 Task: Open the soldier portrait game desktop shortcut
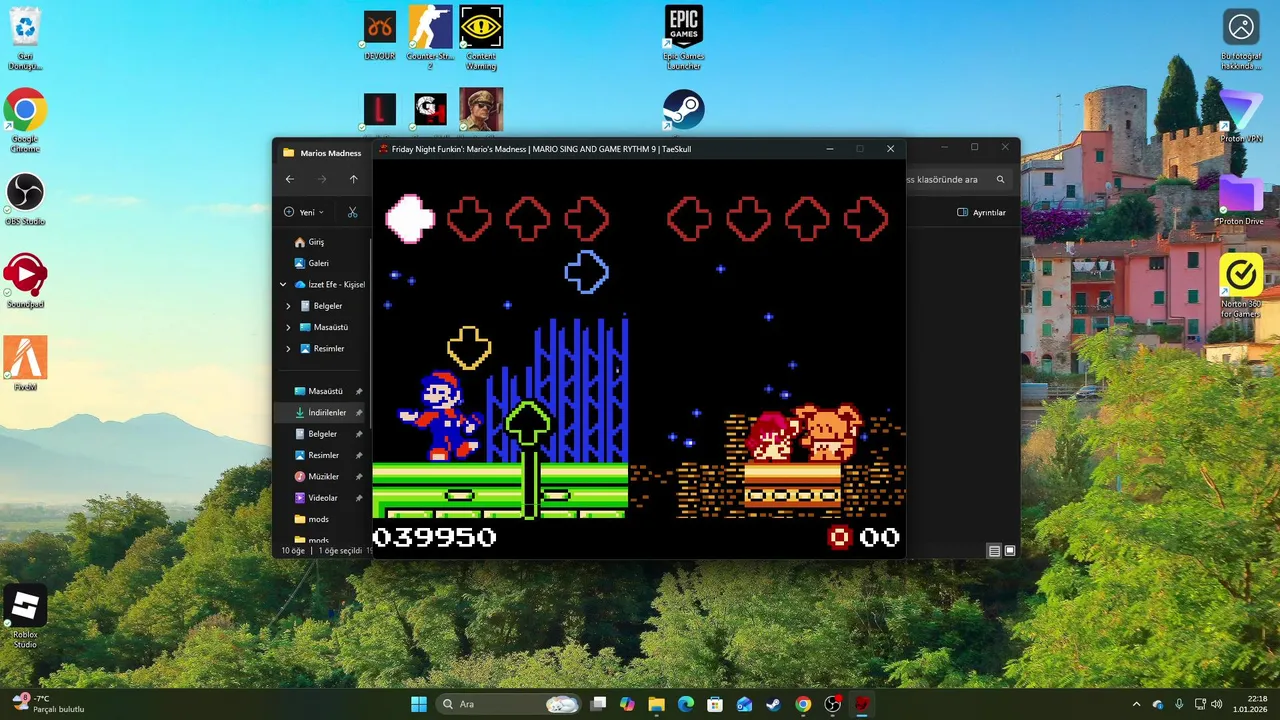tap(481, 110)
